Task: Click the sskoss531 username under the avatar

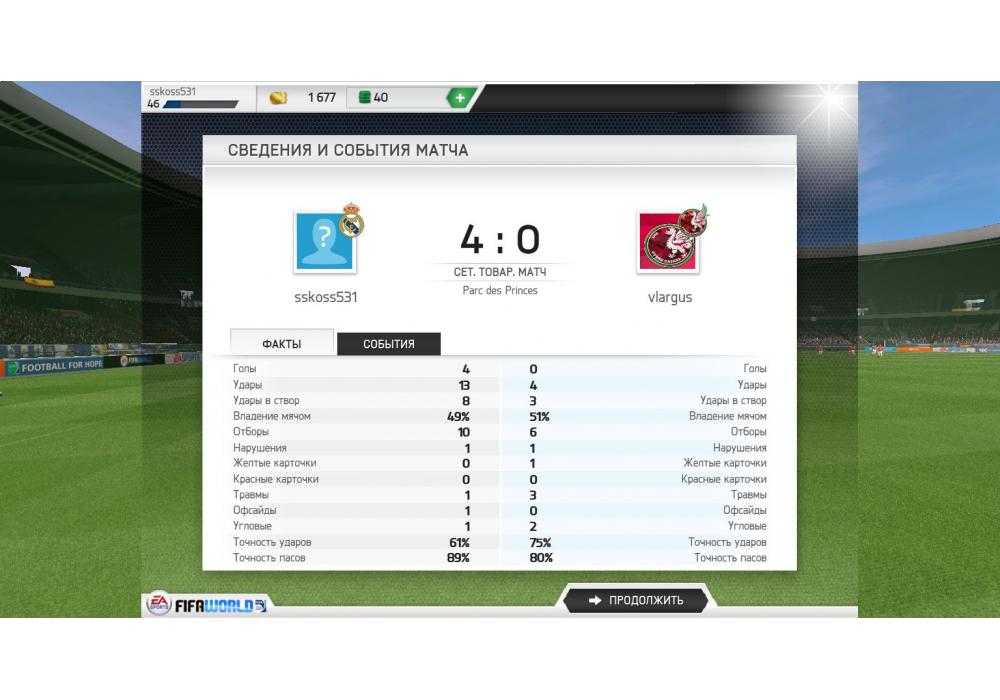Action: coord(326,297)
